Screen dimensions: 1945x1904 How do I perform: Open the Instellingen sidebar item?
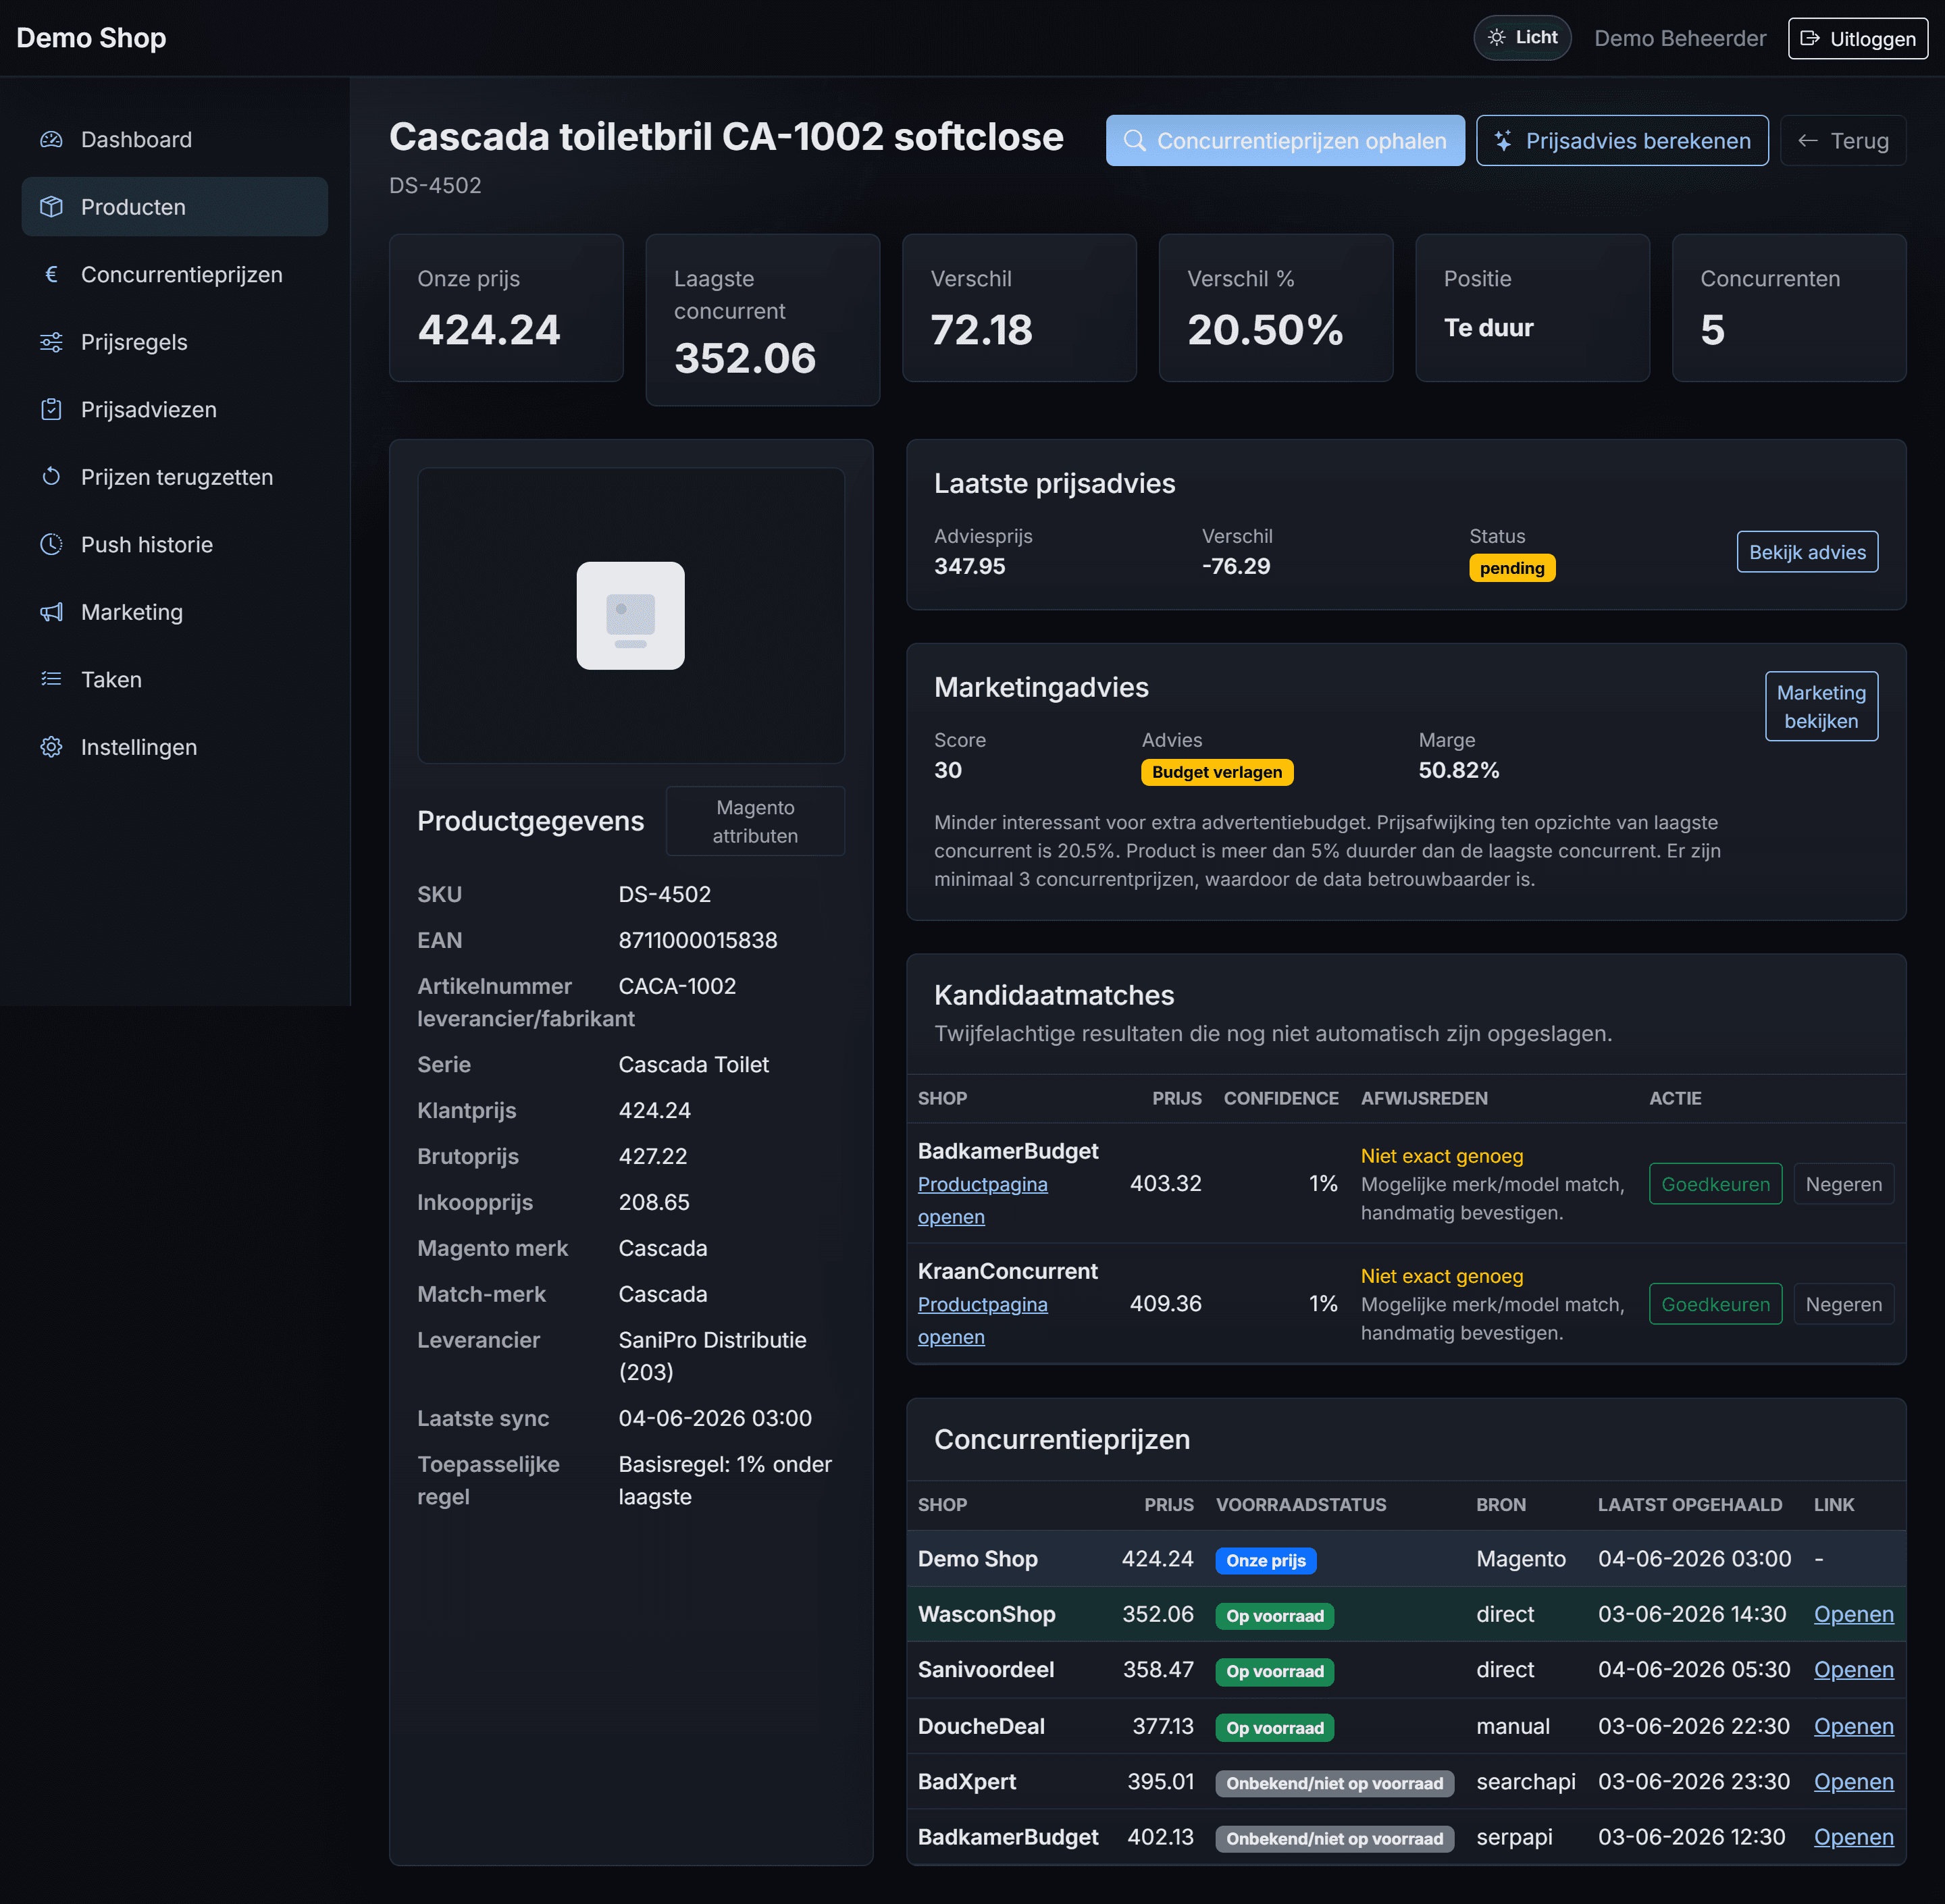click(x=175, y=747)
